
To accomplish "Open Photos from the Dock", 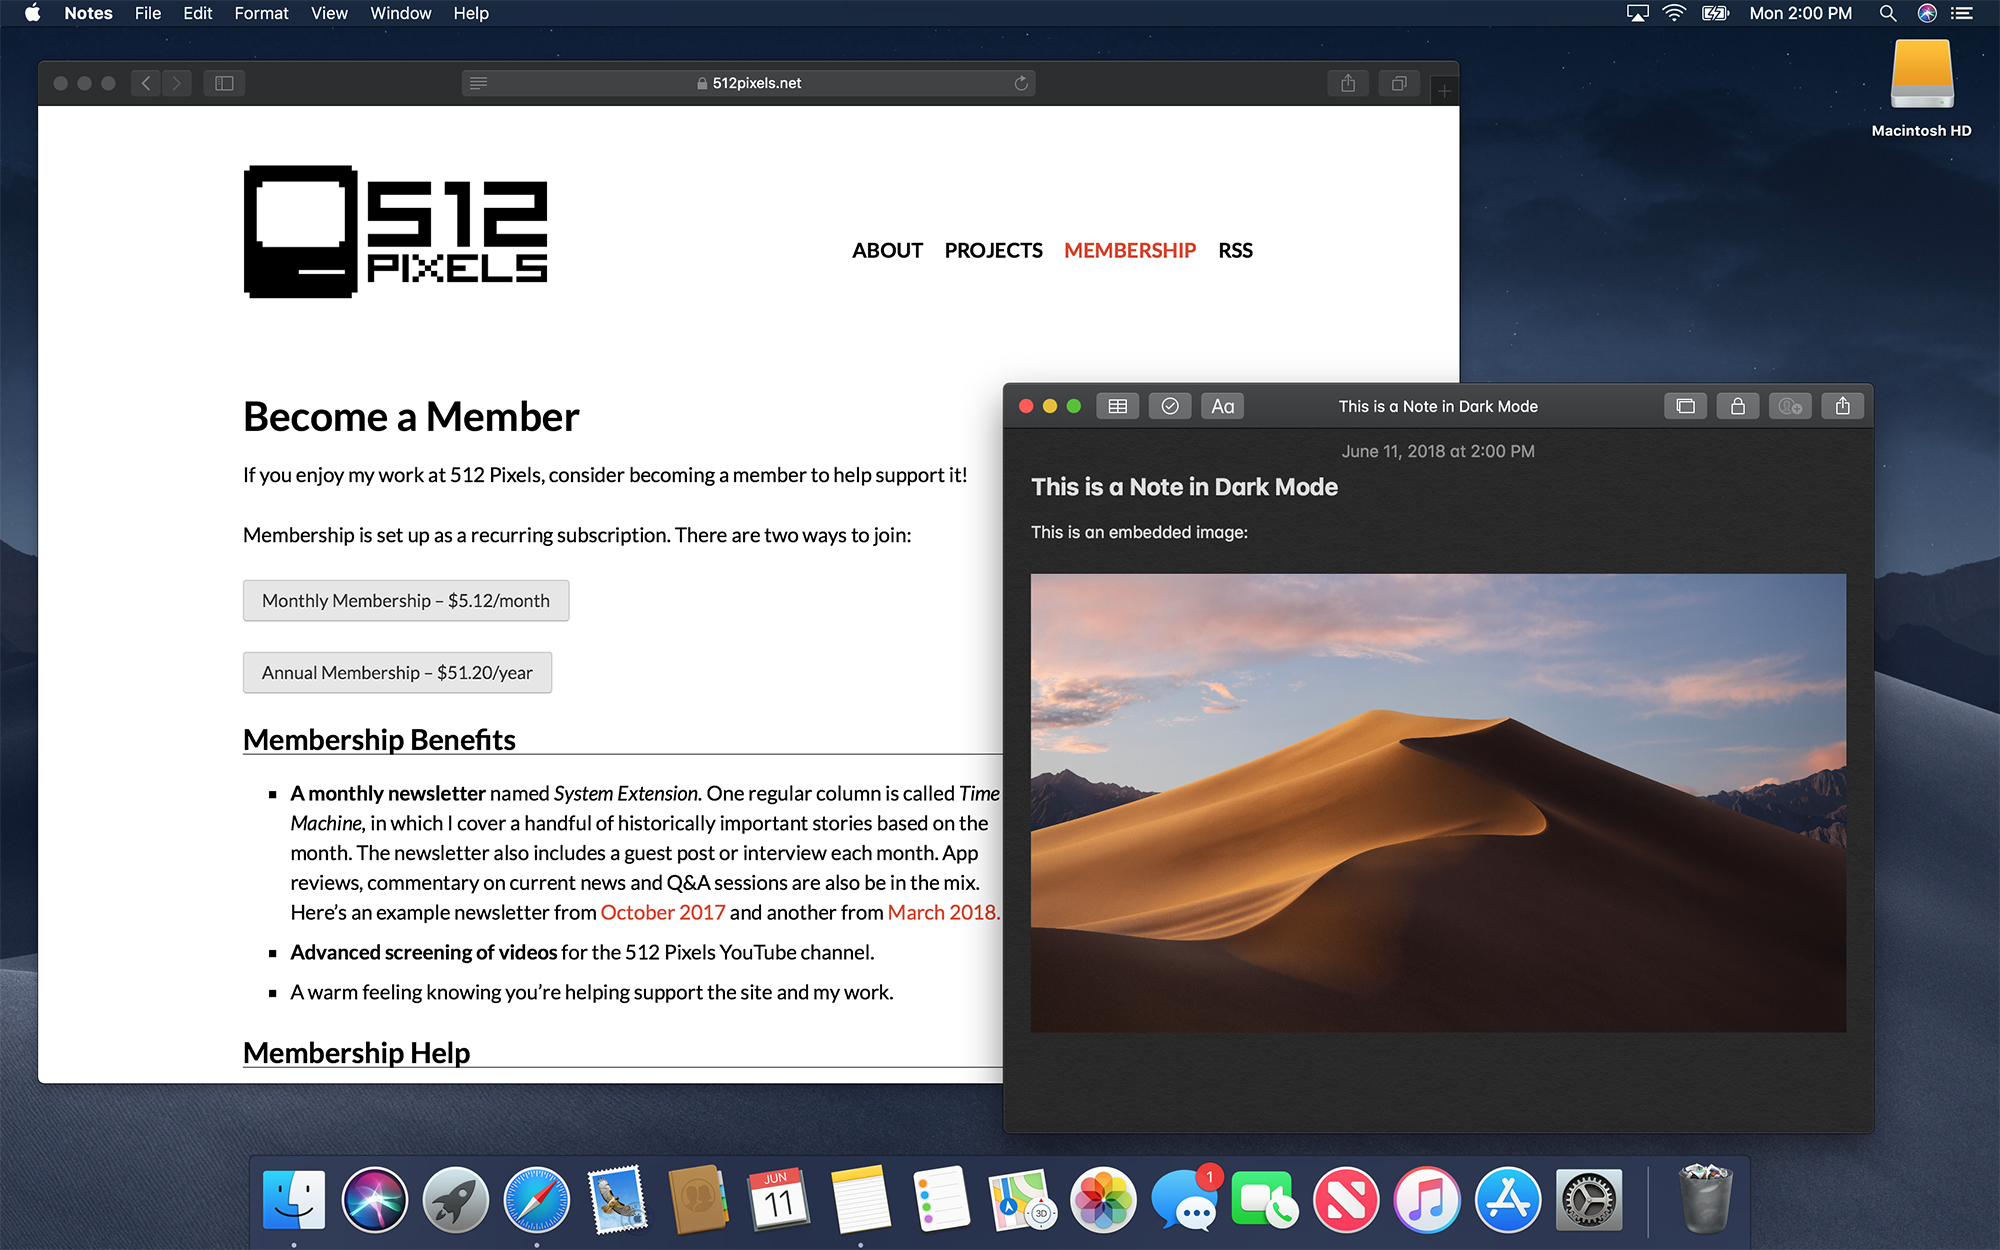I will (1103, 1199).
